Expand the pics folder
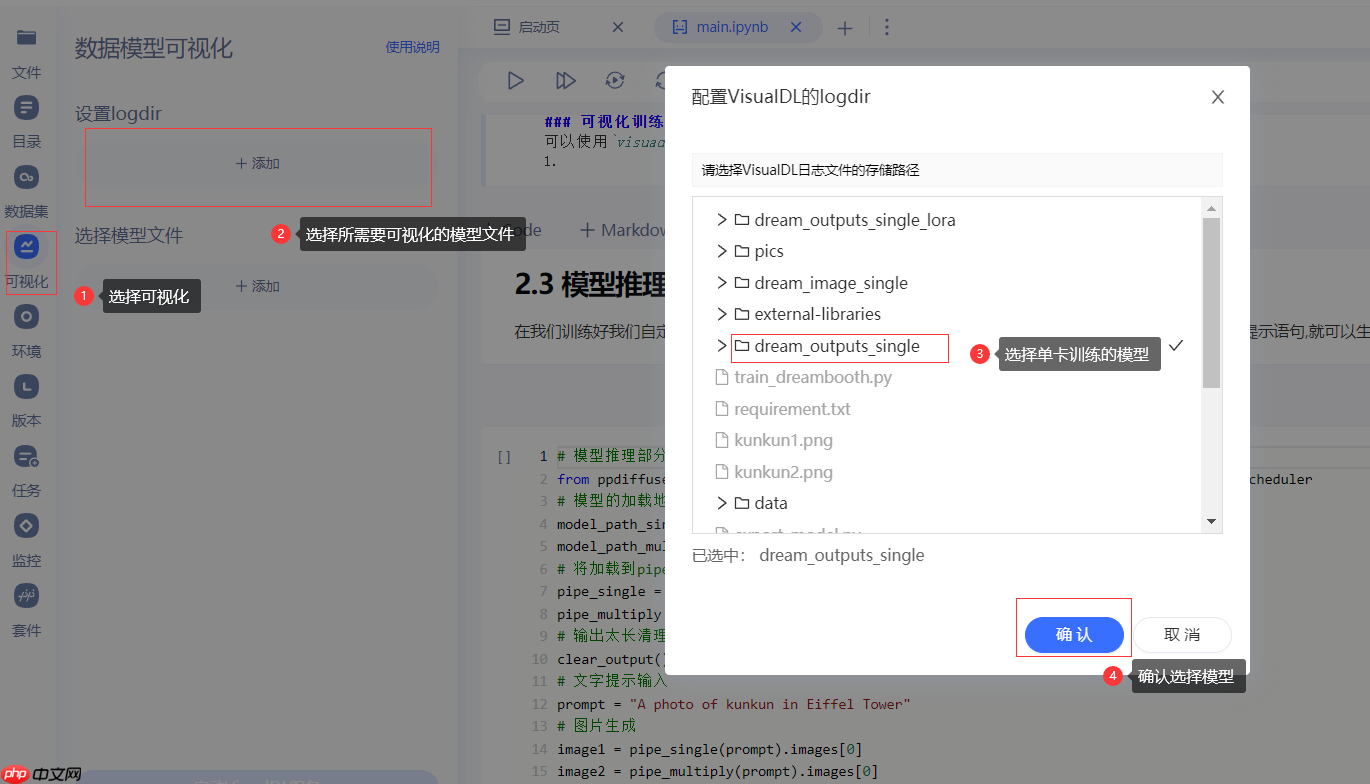1370x784 pixels. click(721, 251)
